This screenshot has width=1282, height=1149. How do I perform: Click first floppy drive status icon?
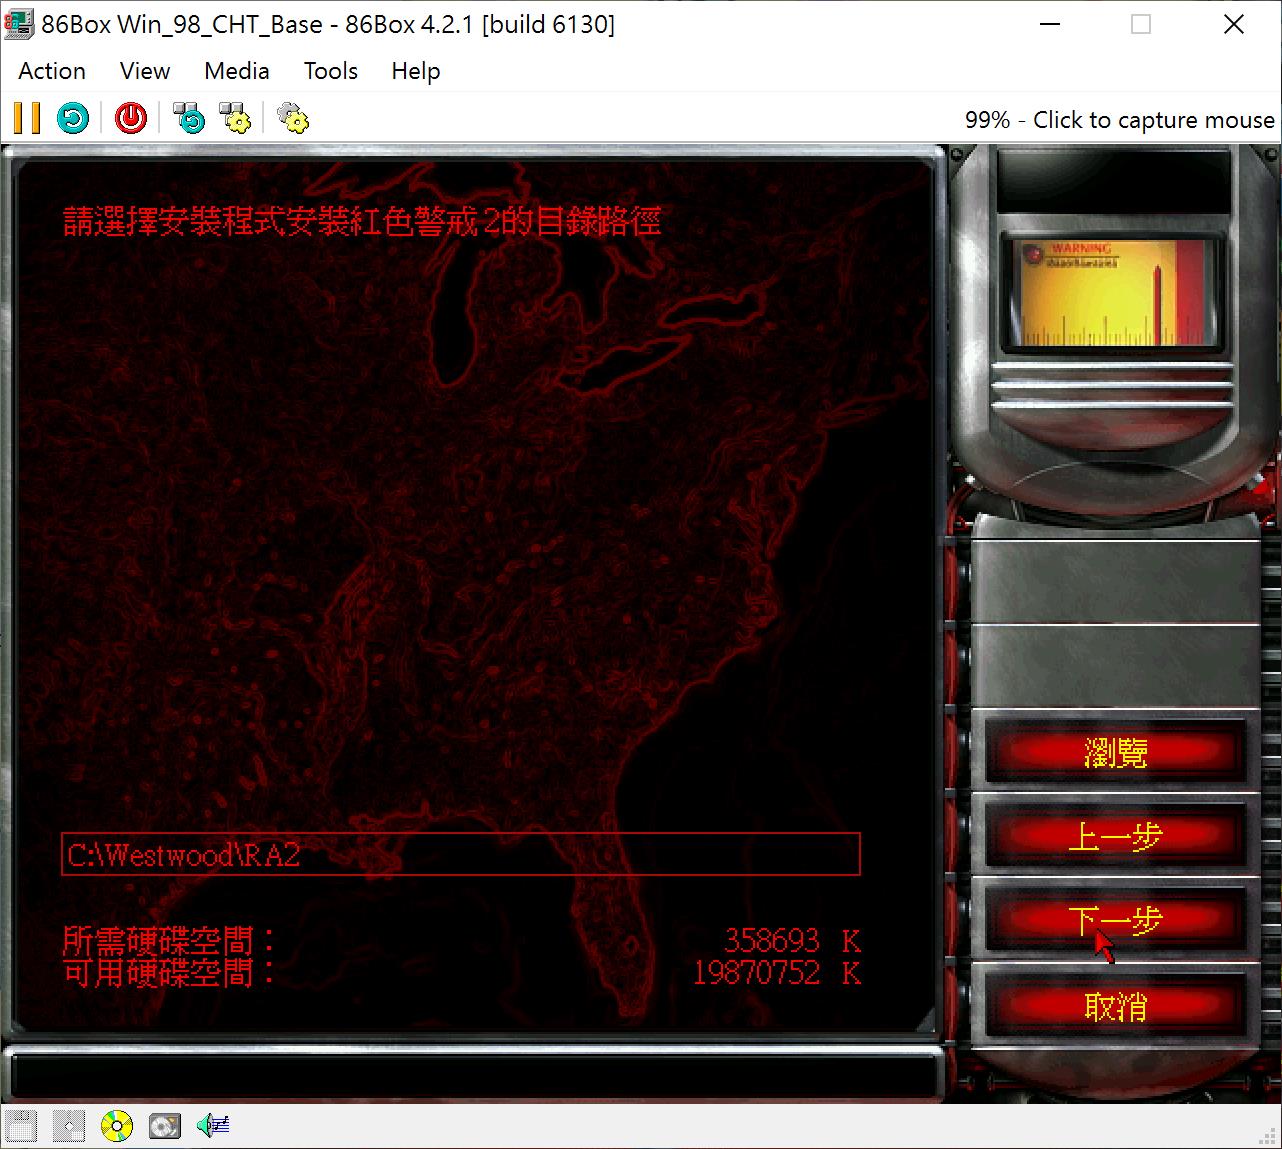[x=20, y=1126]
